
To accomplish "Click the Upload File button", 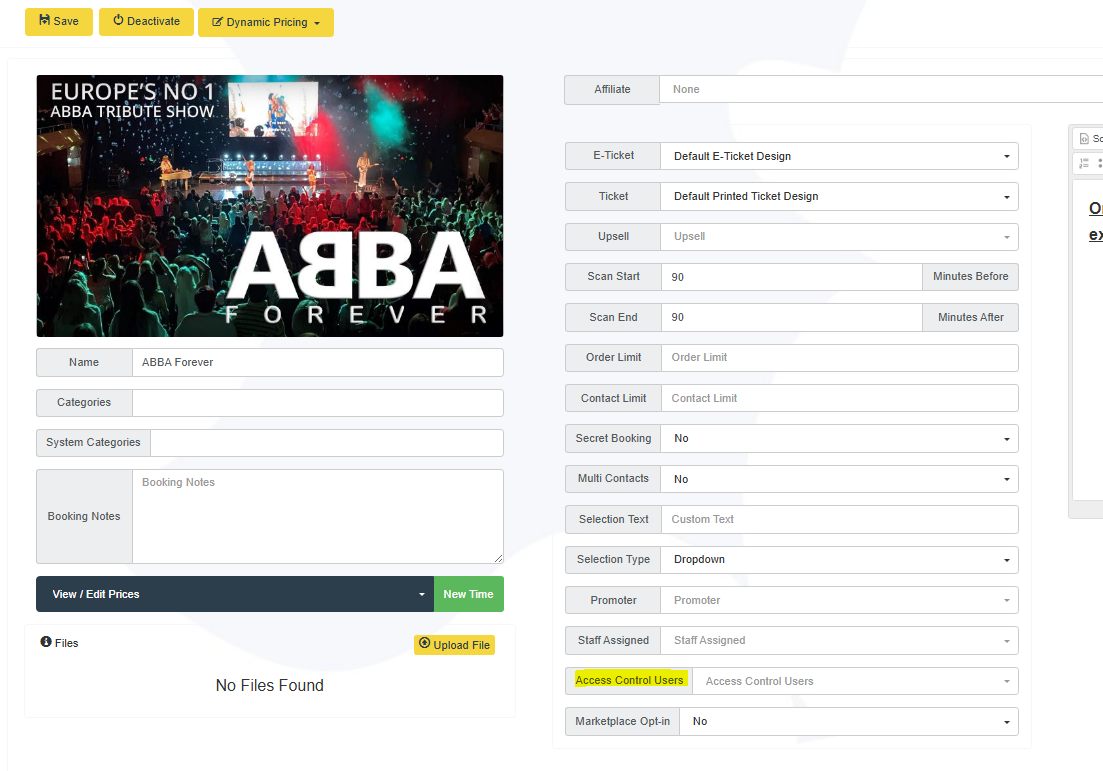I will (454, 645).
